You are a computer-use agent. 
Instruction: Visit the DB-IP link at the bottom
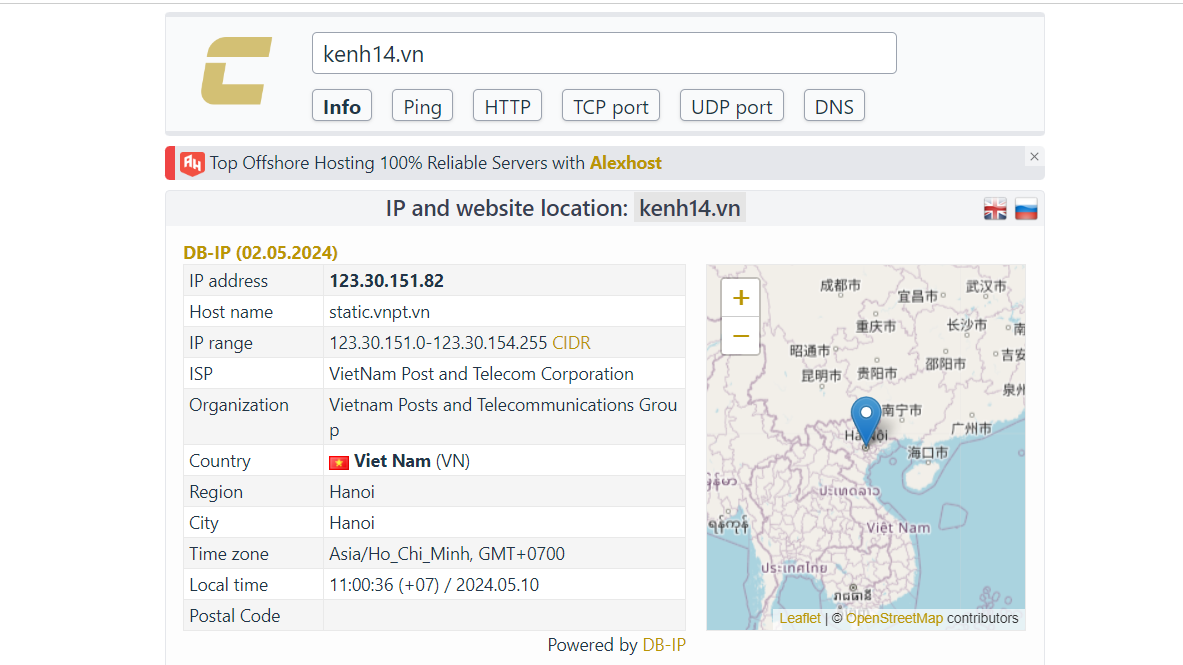664,645
